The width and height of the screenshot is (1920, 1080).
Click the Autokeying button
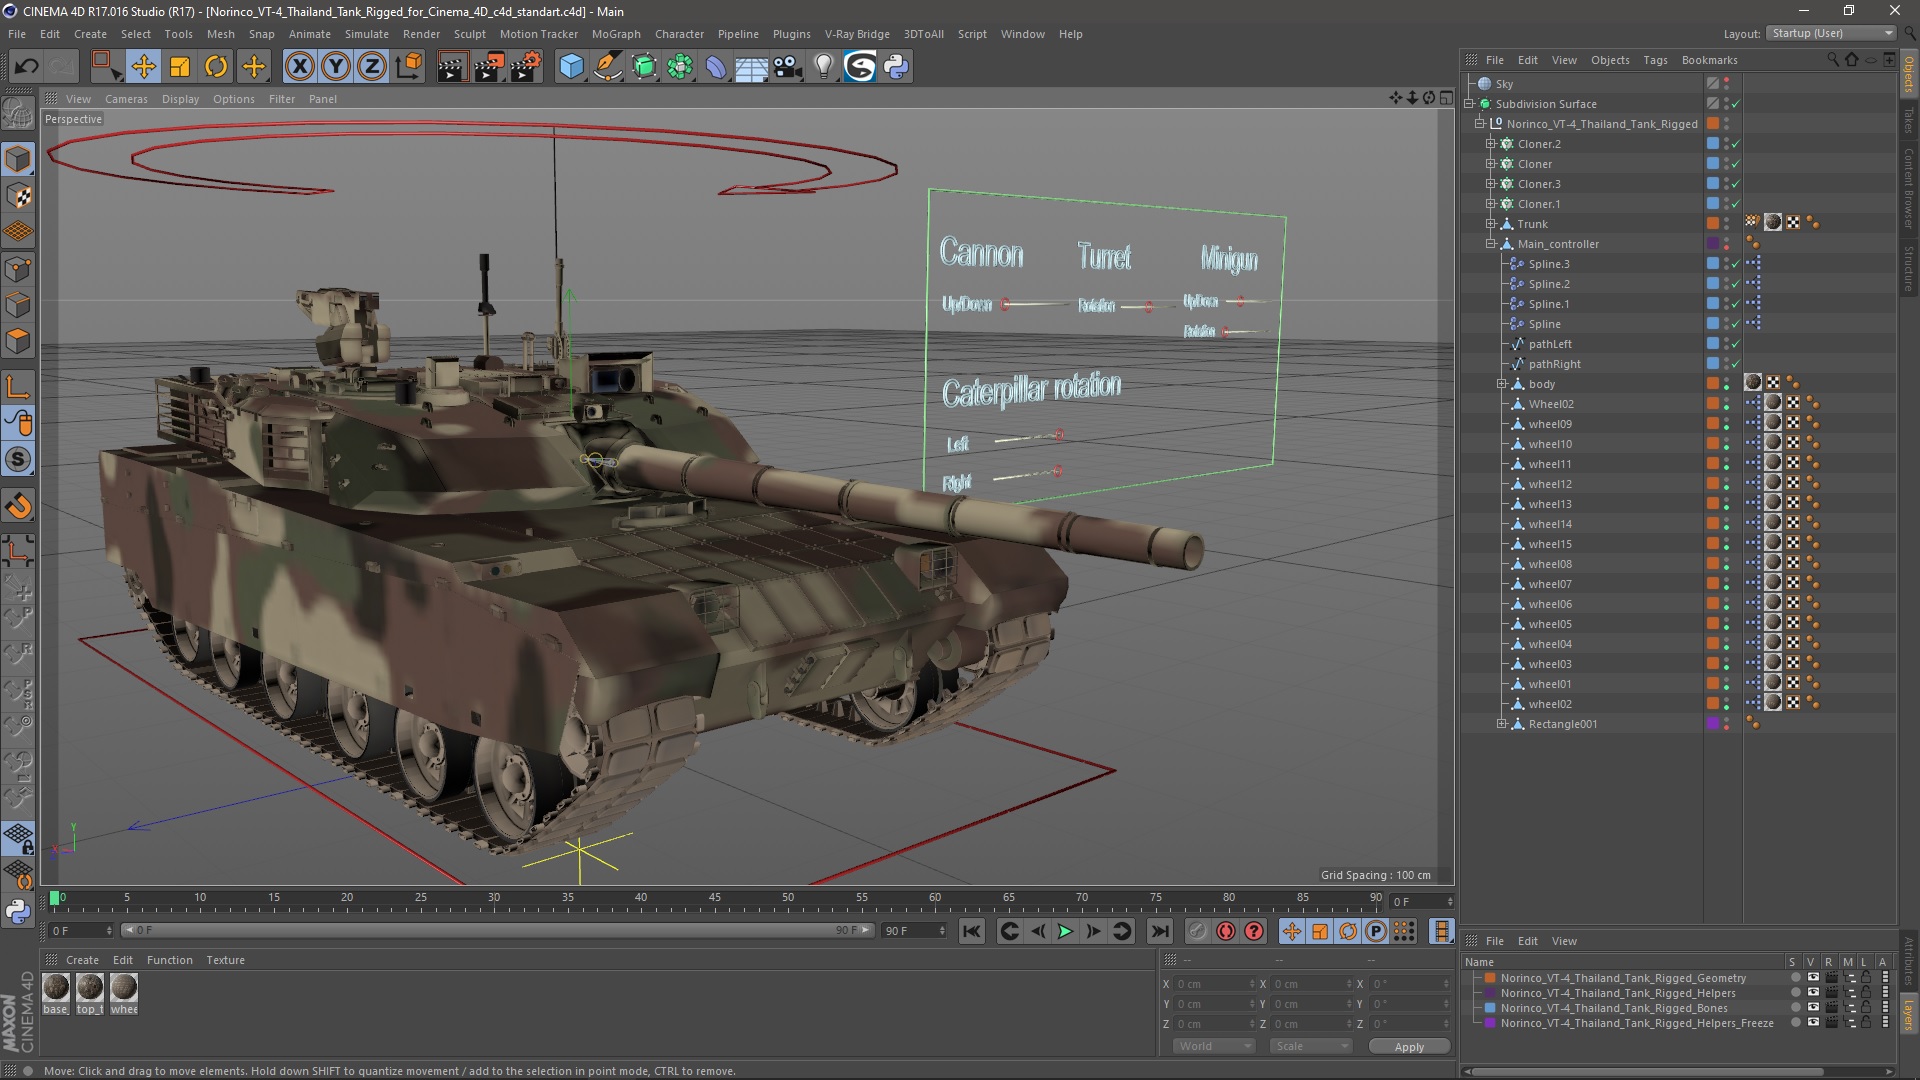1226,931
